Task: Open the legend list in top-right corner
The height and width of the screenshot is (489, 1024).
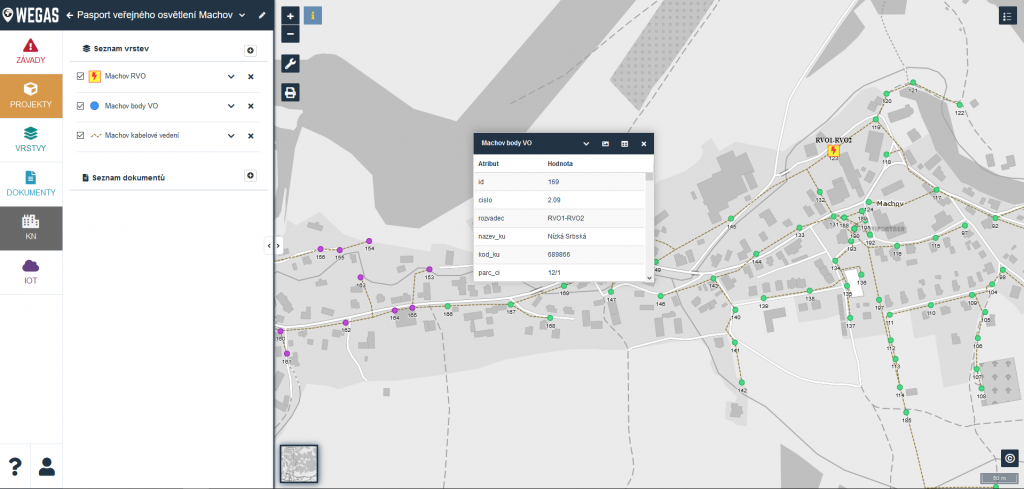Action: pyautogui.click(x=1007, y=16)
